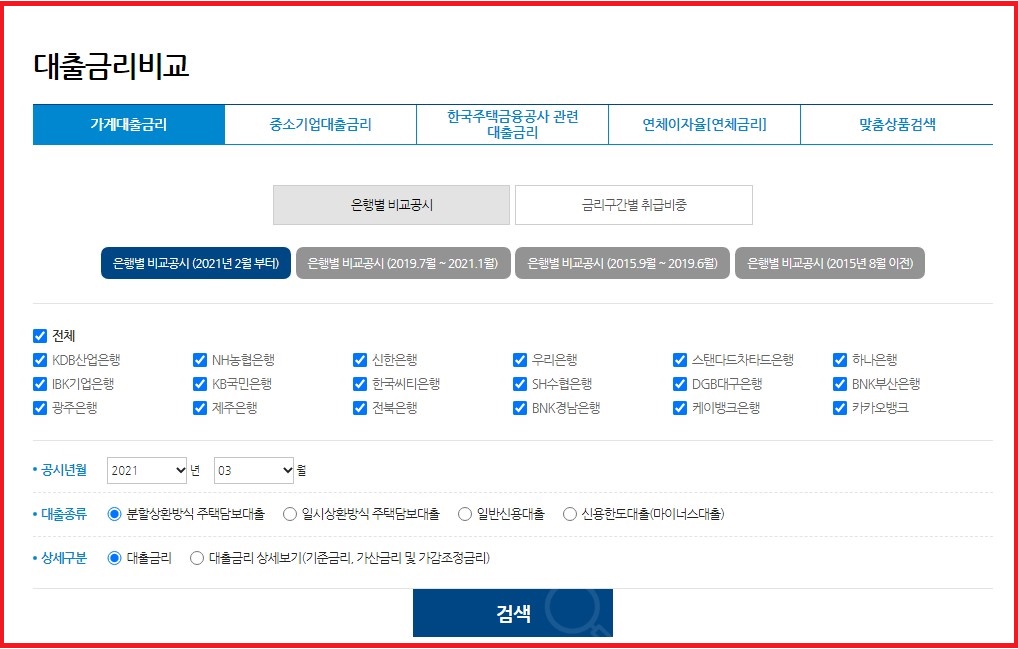
Task: Click the 검색 search button
Action: point(513,613)
